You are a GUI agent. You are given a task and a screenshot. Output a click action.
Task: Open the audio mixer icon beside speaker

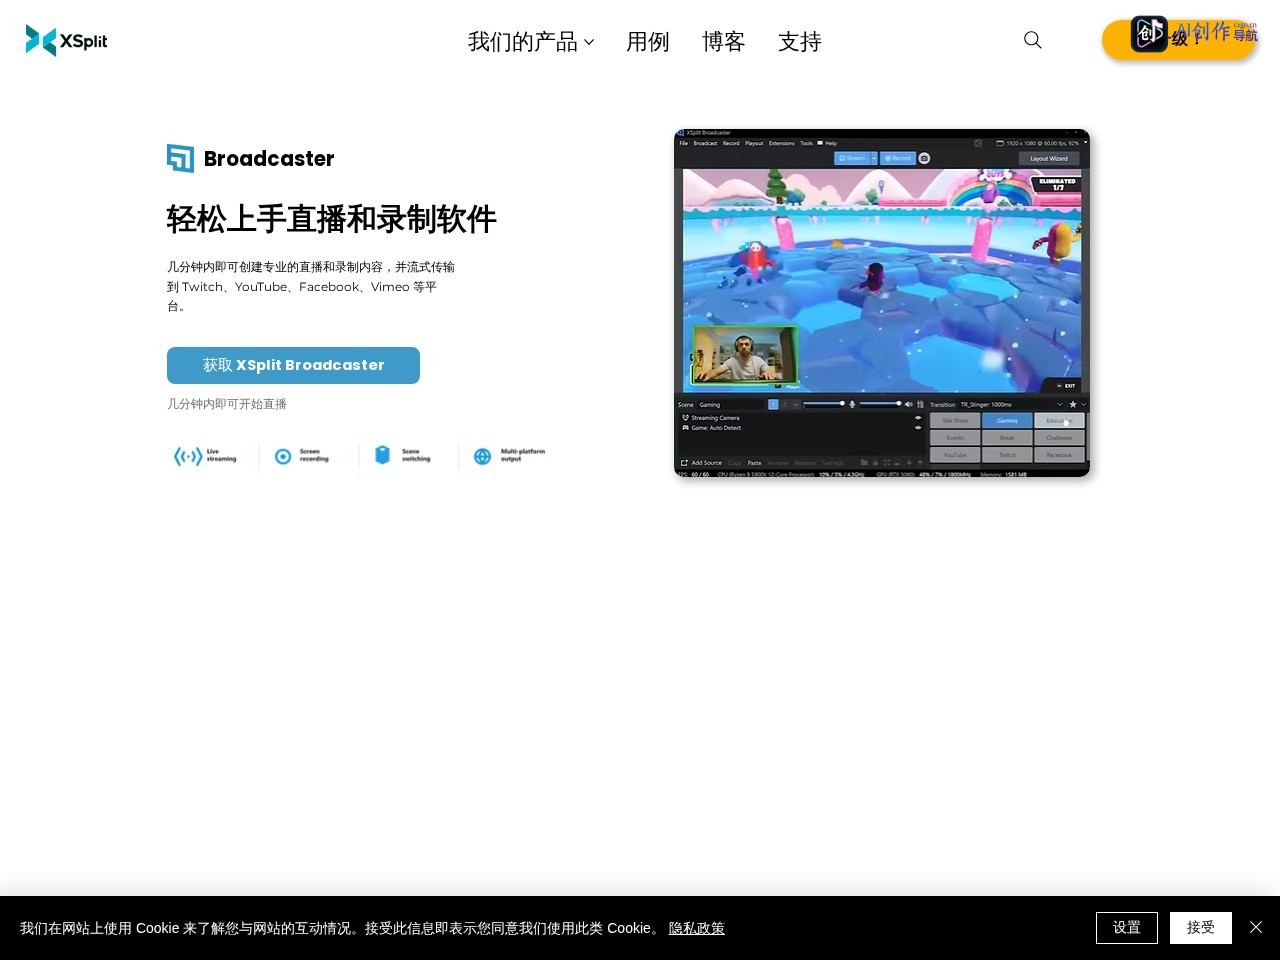point(920,404)
